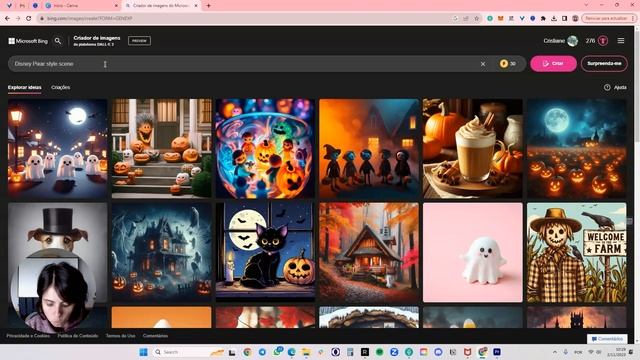Click Reiniciar para atualizar button
This screenshot has width=640, height=360.
coord(607,18)
